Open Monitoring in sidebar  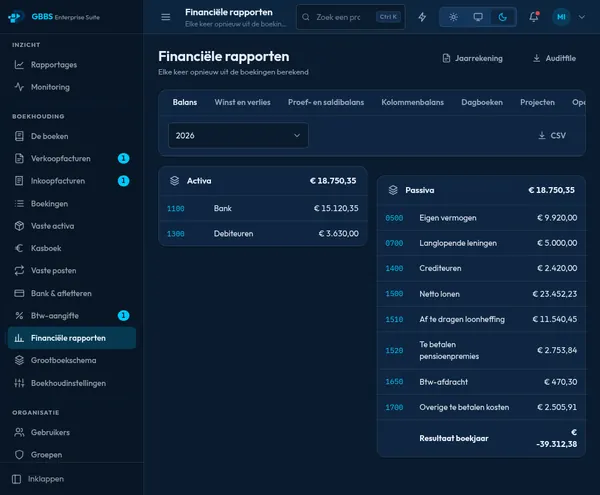point(72,87)
